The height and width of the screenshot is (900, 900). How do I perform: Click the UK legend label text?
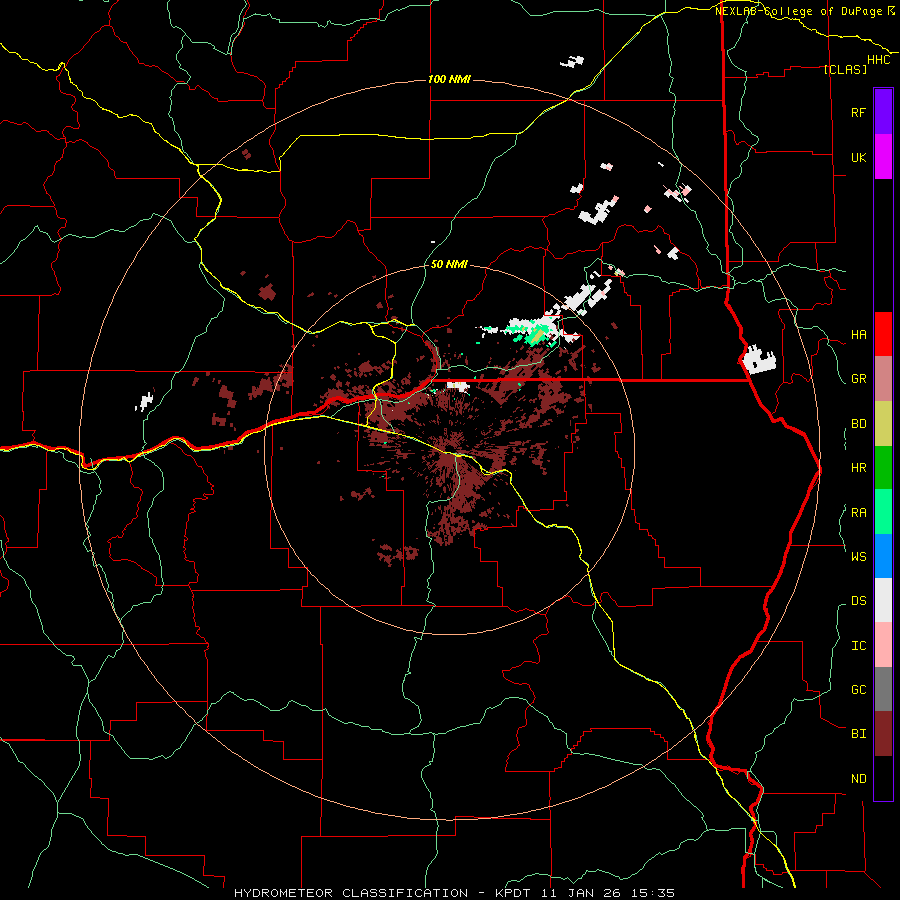pyautogui.click(x=858, y=157)
